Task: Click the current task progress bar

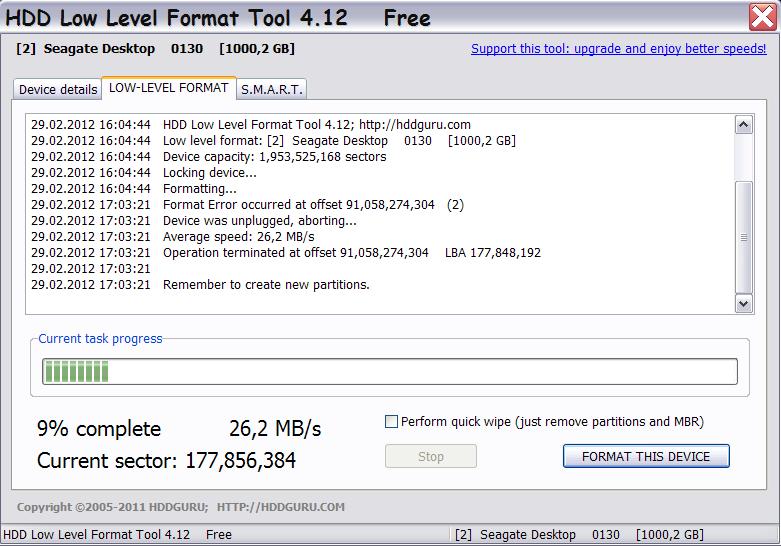Action: click(390, 372)
